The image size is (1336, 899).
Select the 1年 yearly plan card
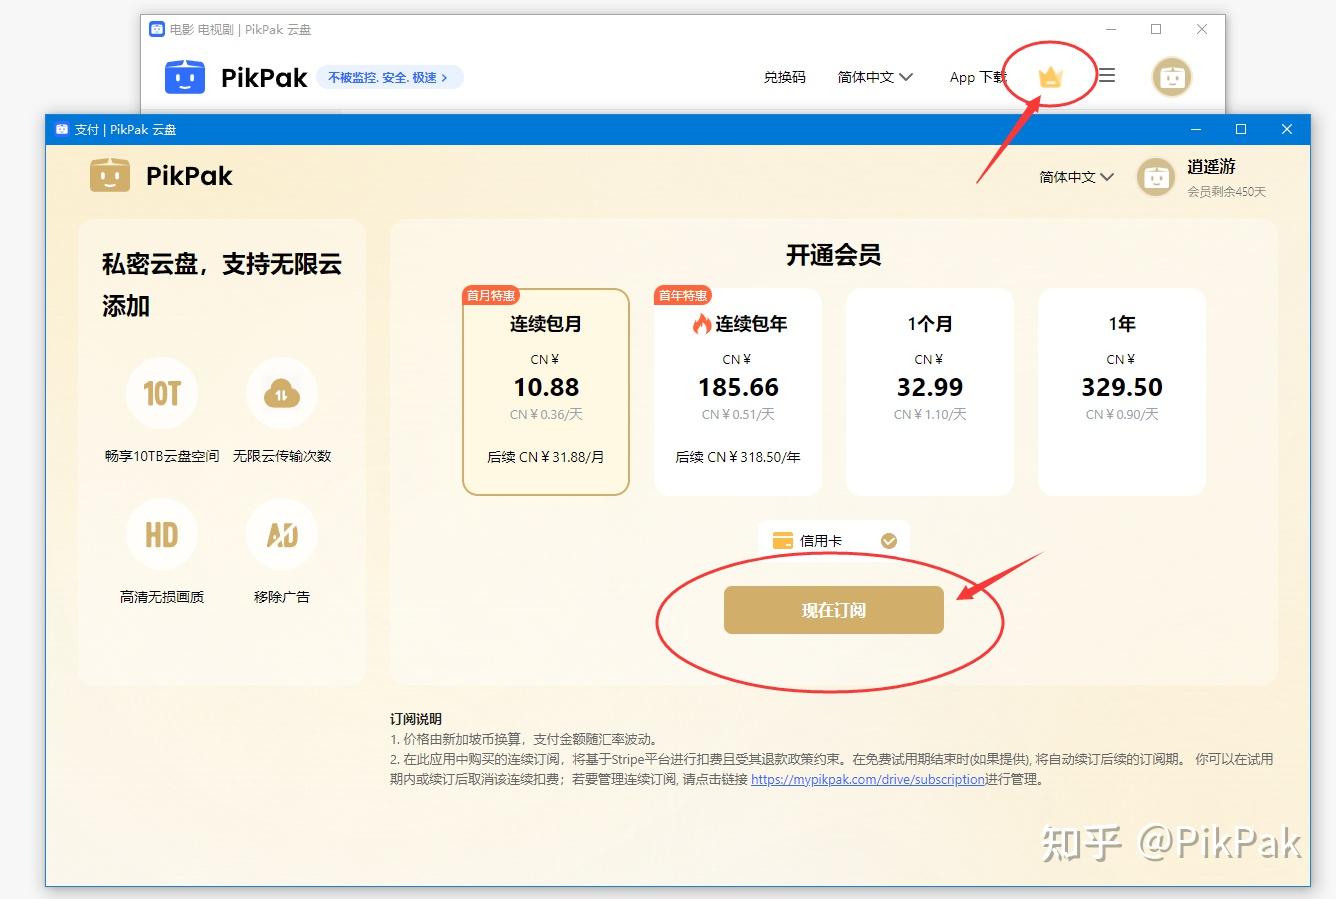click(1122, 390)
